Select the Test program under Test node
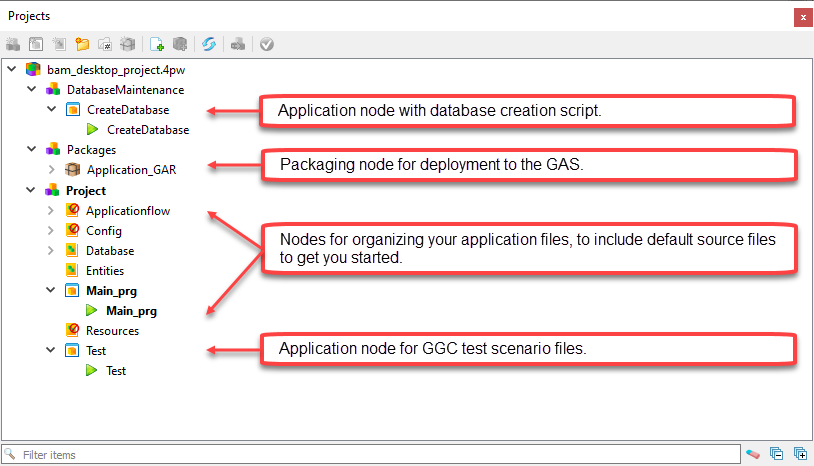This screenshot has height=466, width=814. 115,371
